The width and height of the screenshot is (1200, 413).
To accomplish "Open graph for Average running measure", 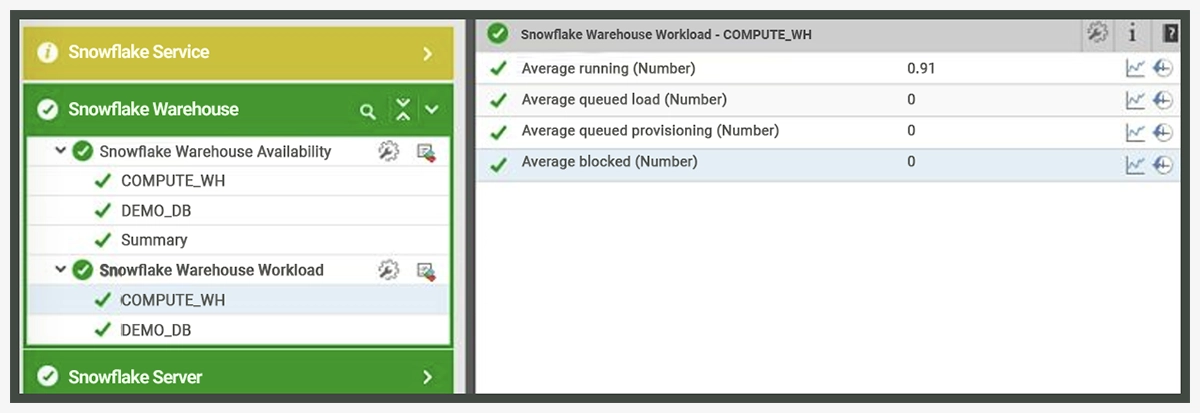I will click(x=1135, y=69).
